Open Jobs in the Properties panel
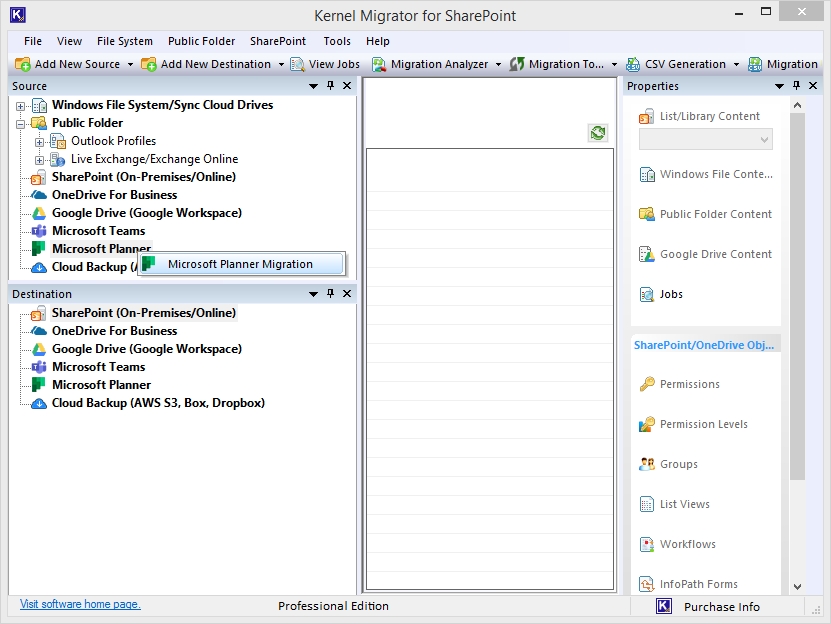The height and width of the screenshot is (624, 831). click(671, 294)
